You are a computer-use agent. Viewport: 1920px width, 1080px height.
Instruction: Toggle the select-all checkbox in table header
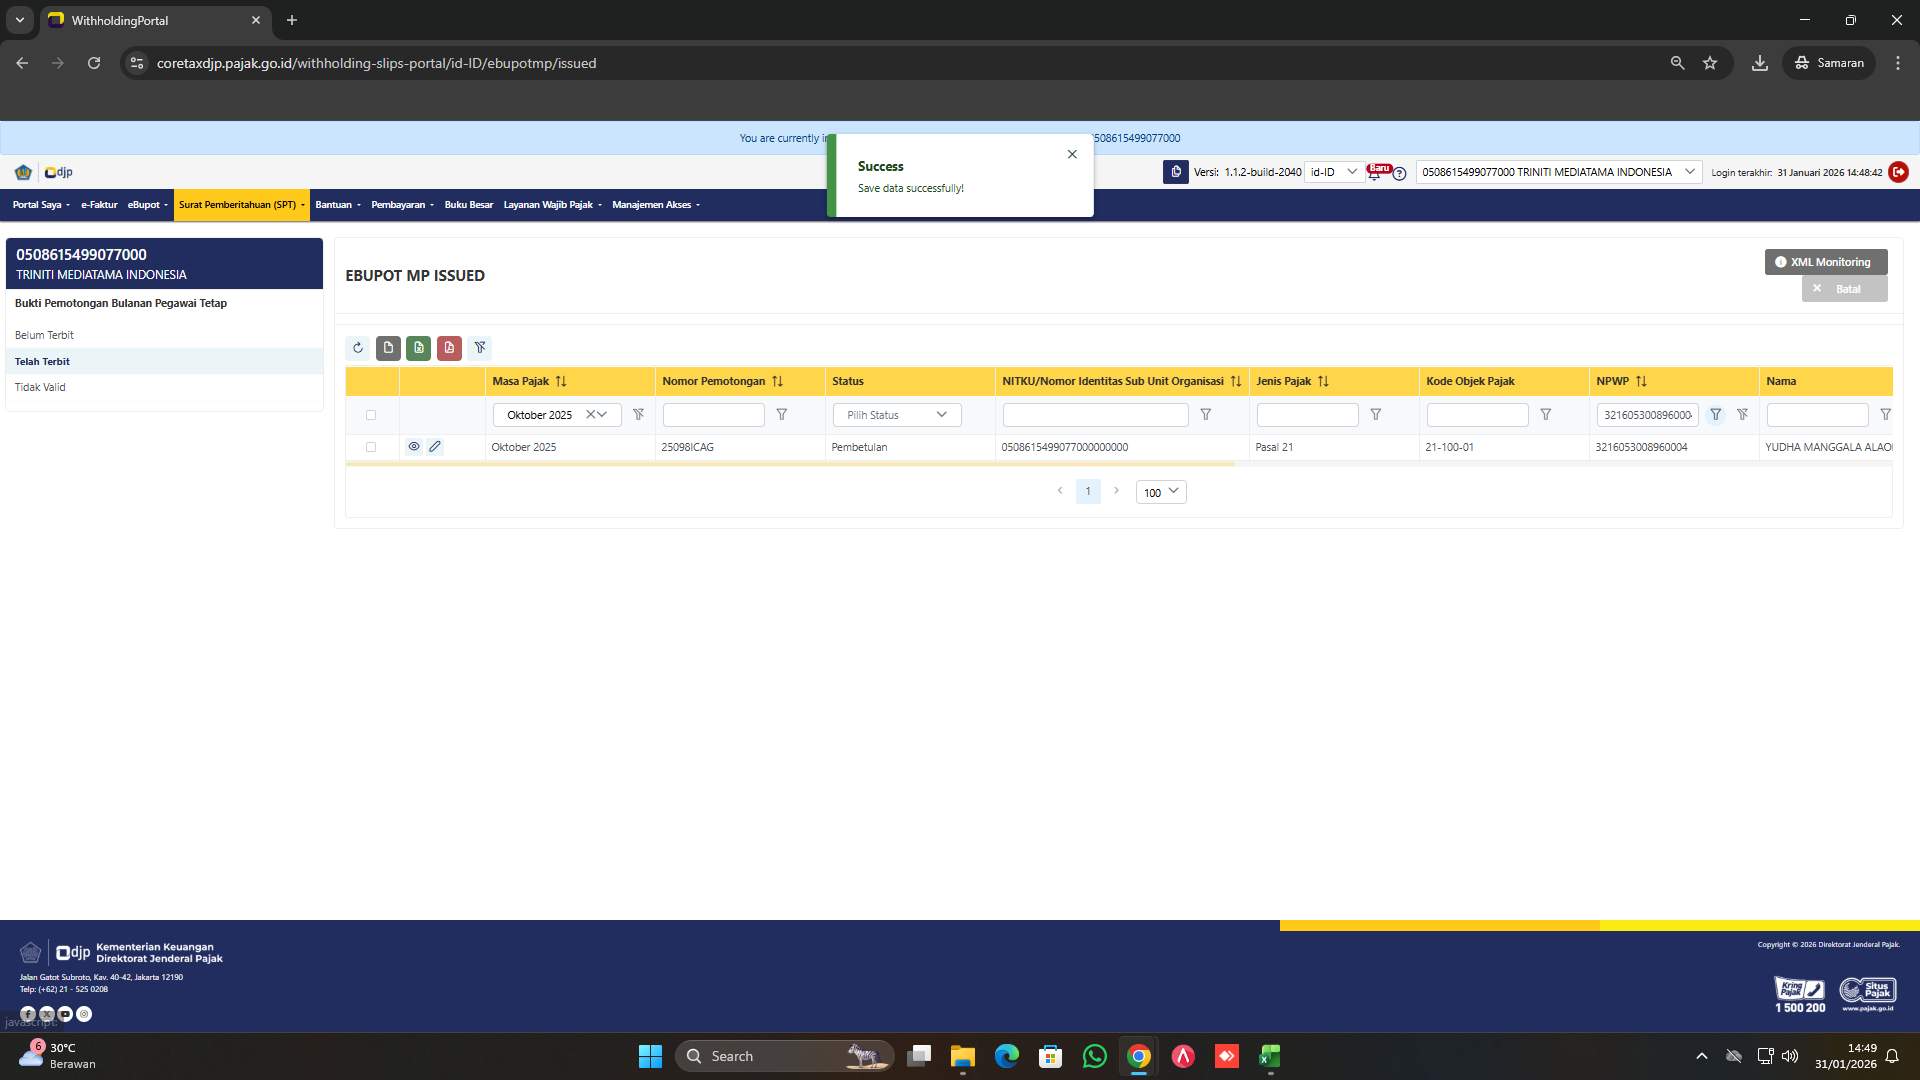coord(372,415)
